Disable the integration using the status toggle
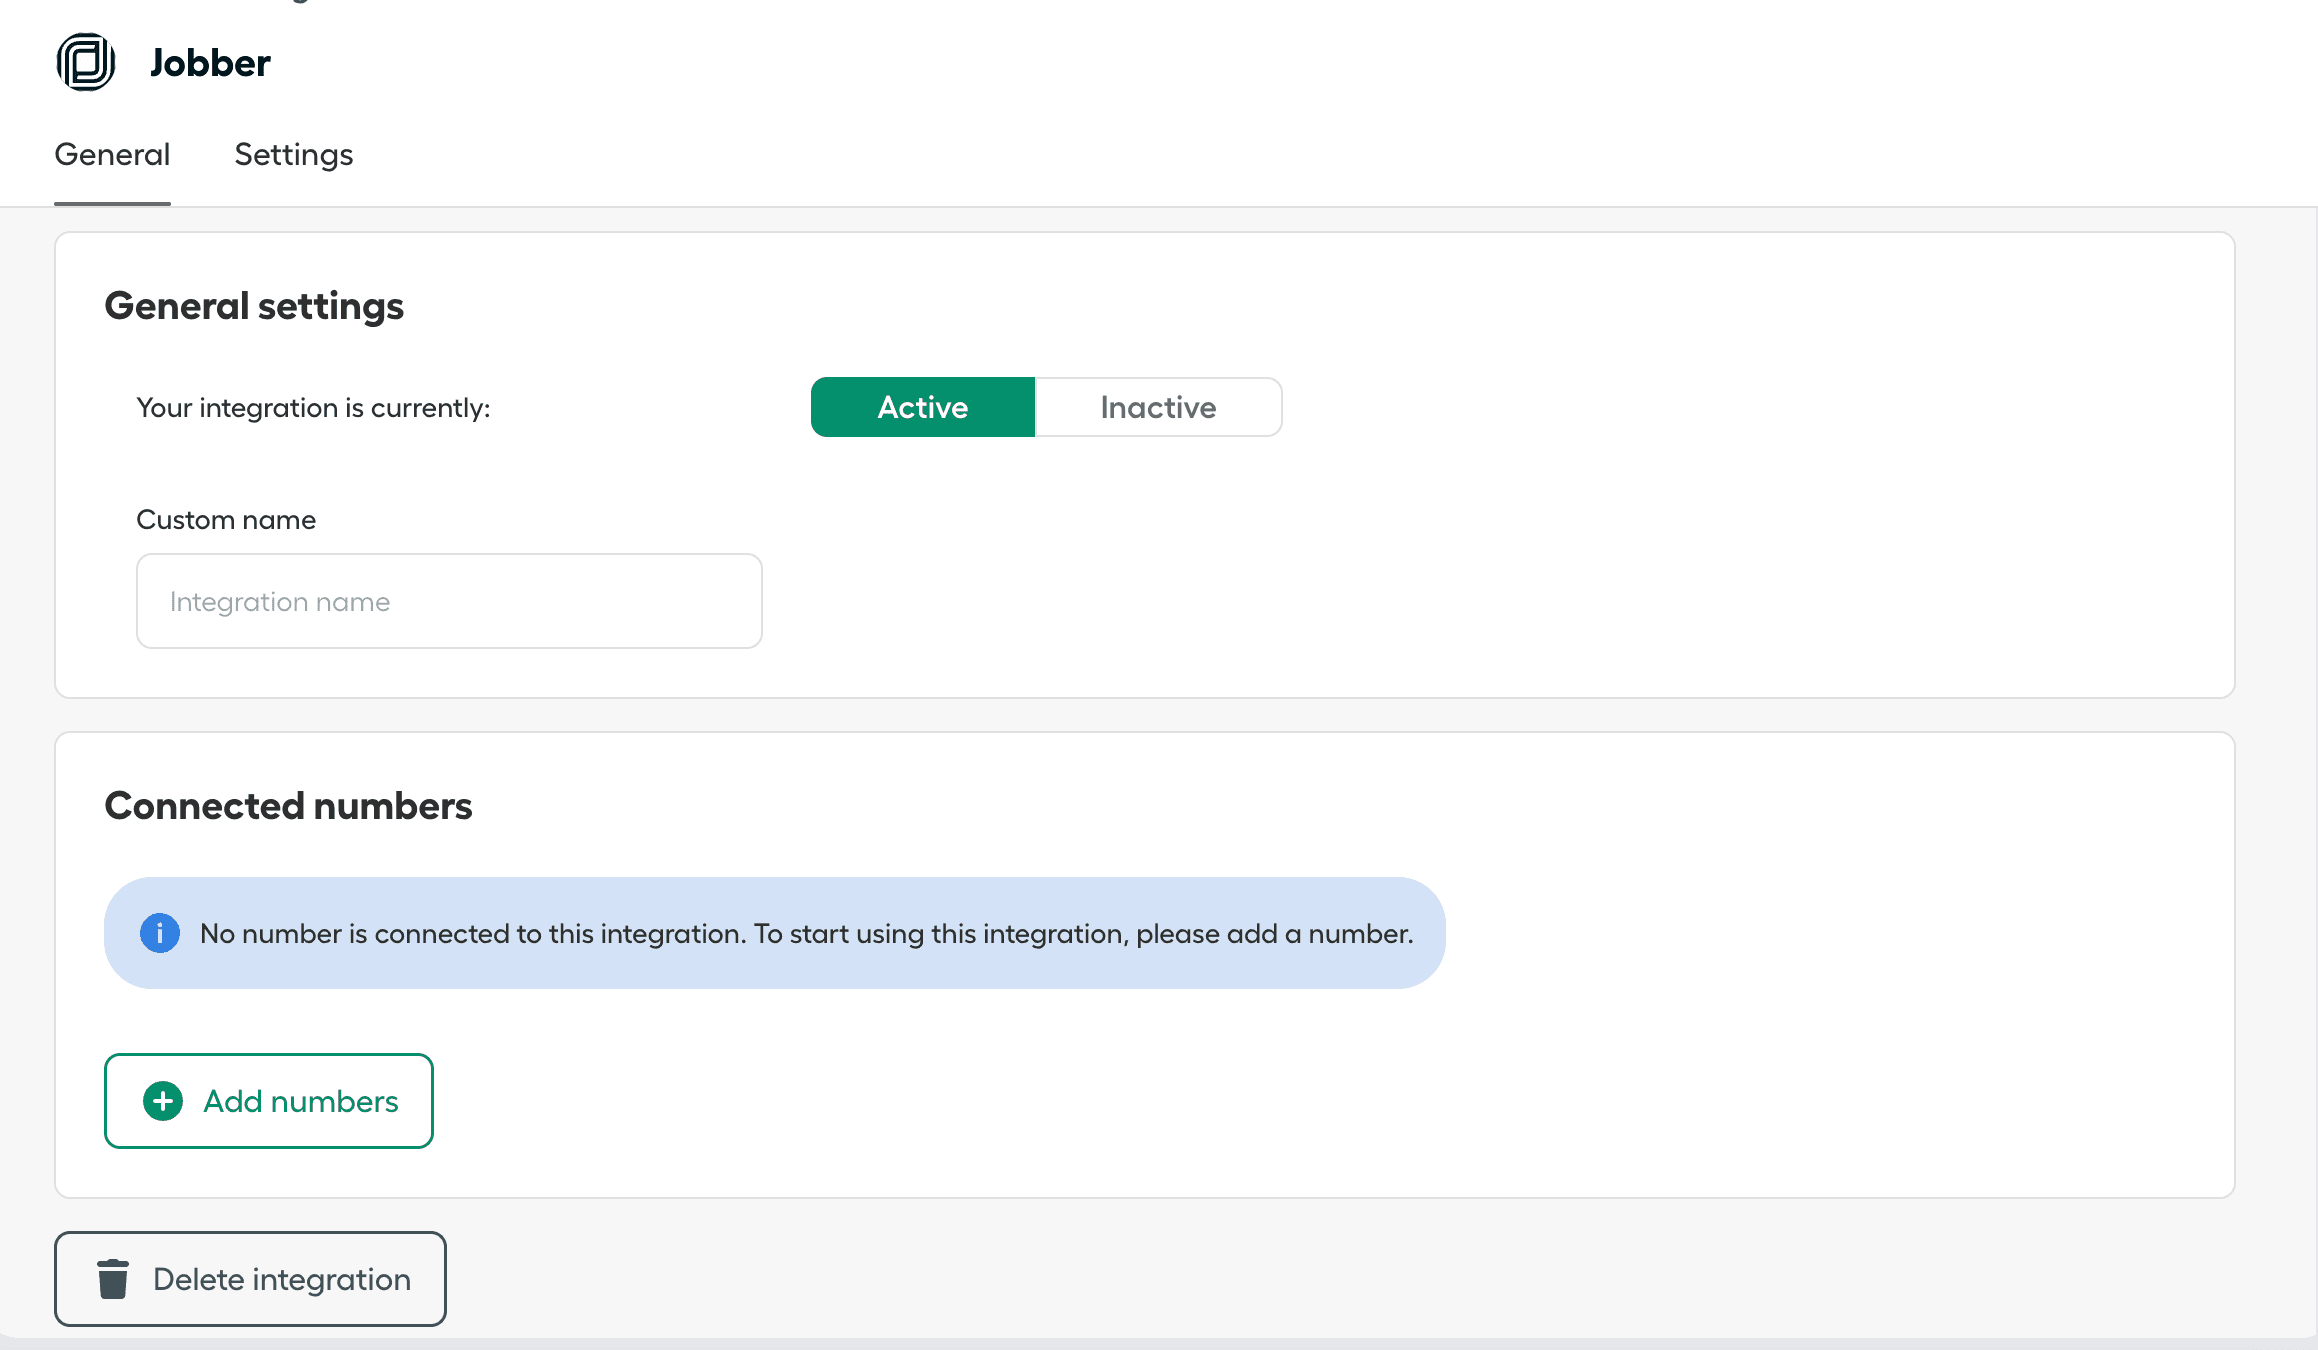The height and width of the screenshot is (1350, 2318). (x=1157, y=407)
